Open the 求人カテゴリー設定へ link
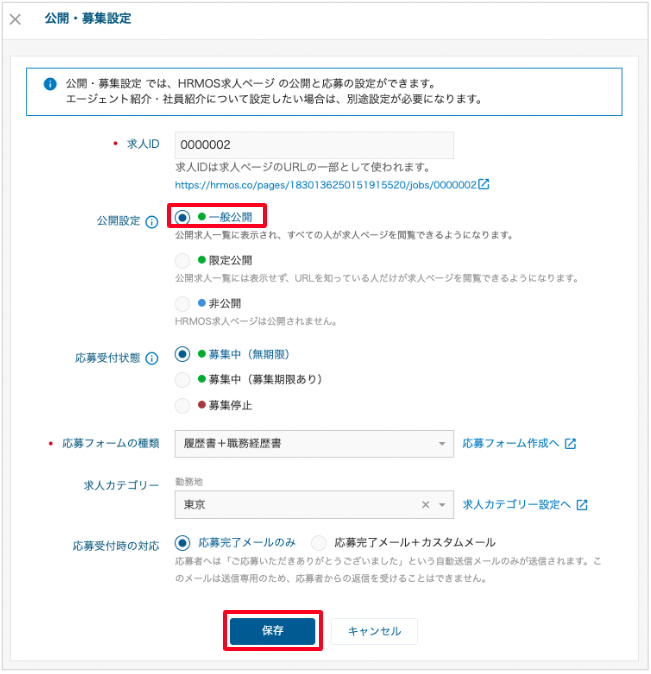 [x=516, y=505]
